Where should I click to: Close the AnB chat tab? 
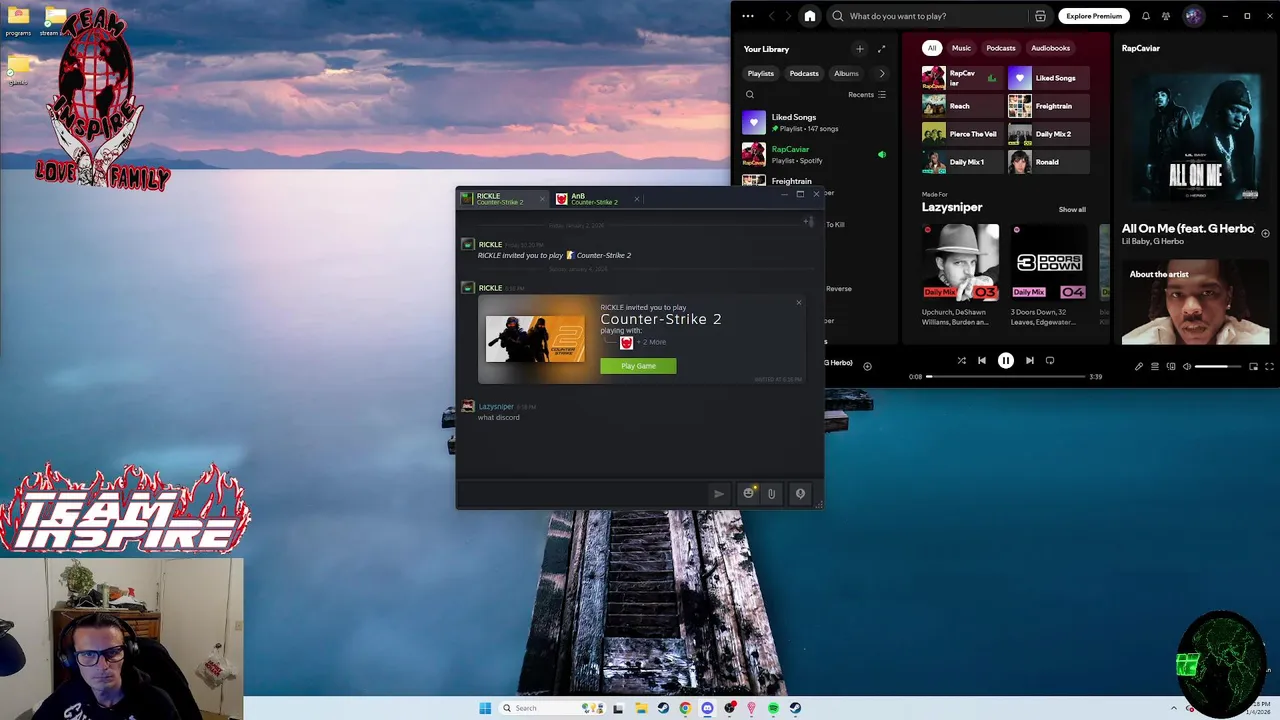(637, 199)
